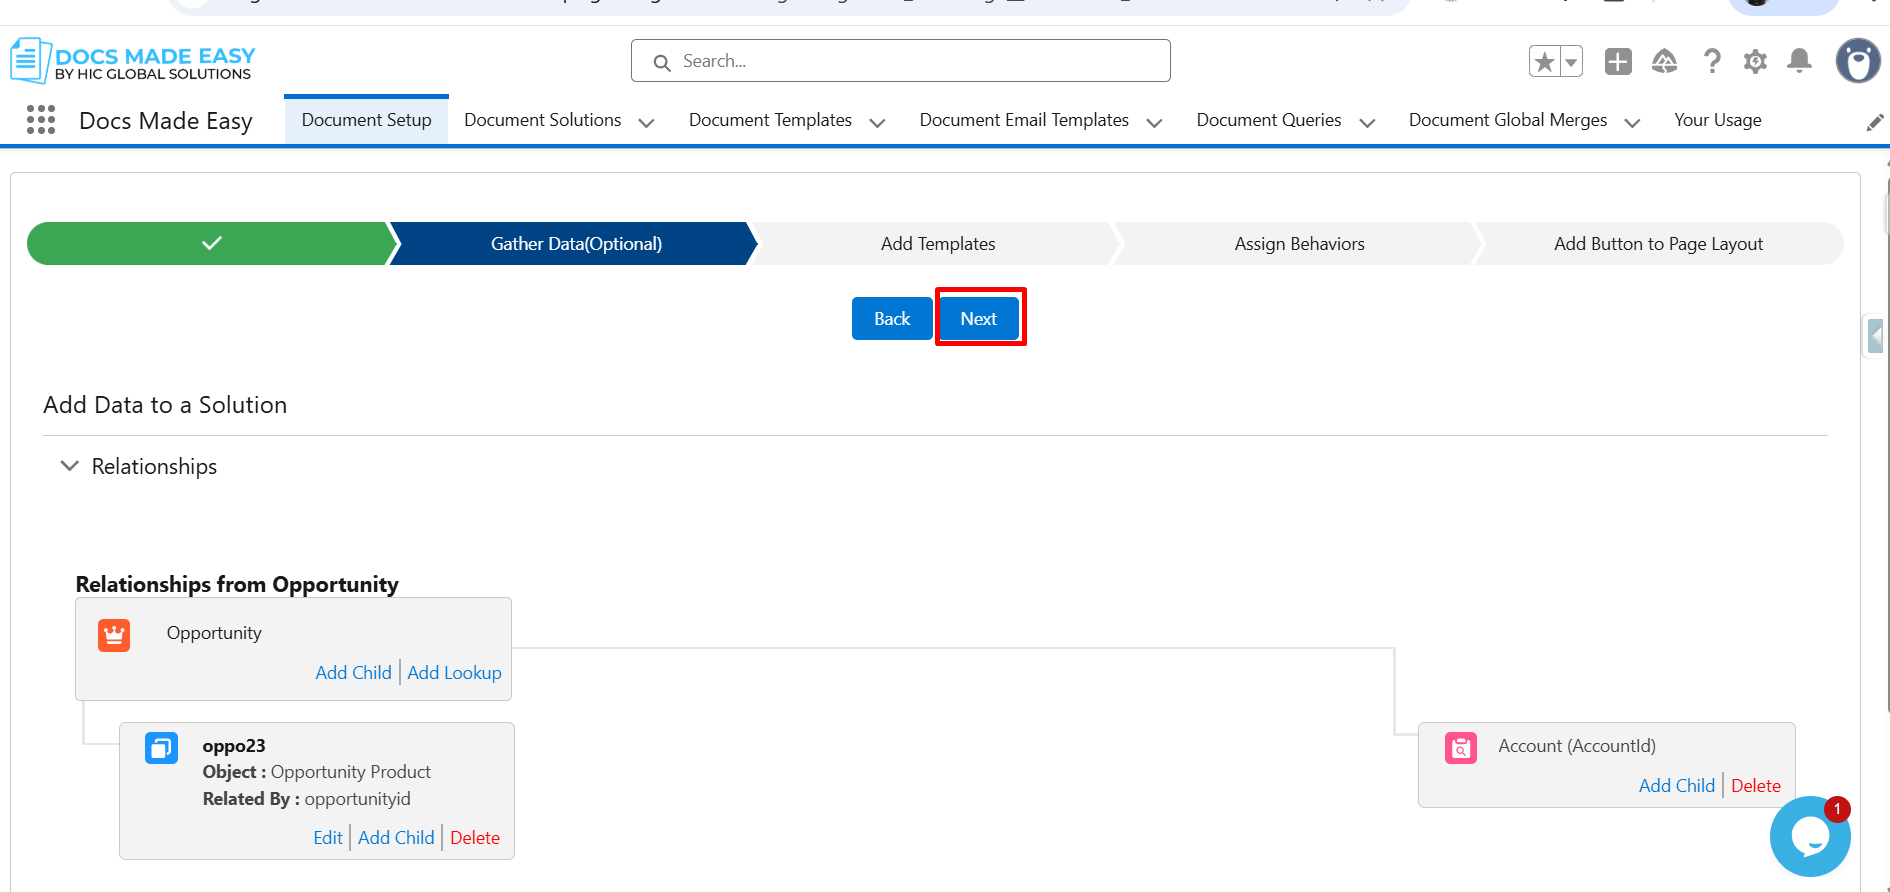
Task: Open the Help question mark icon
Action: pos(1712,62)
